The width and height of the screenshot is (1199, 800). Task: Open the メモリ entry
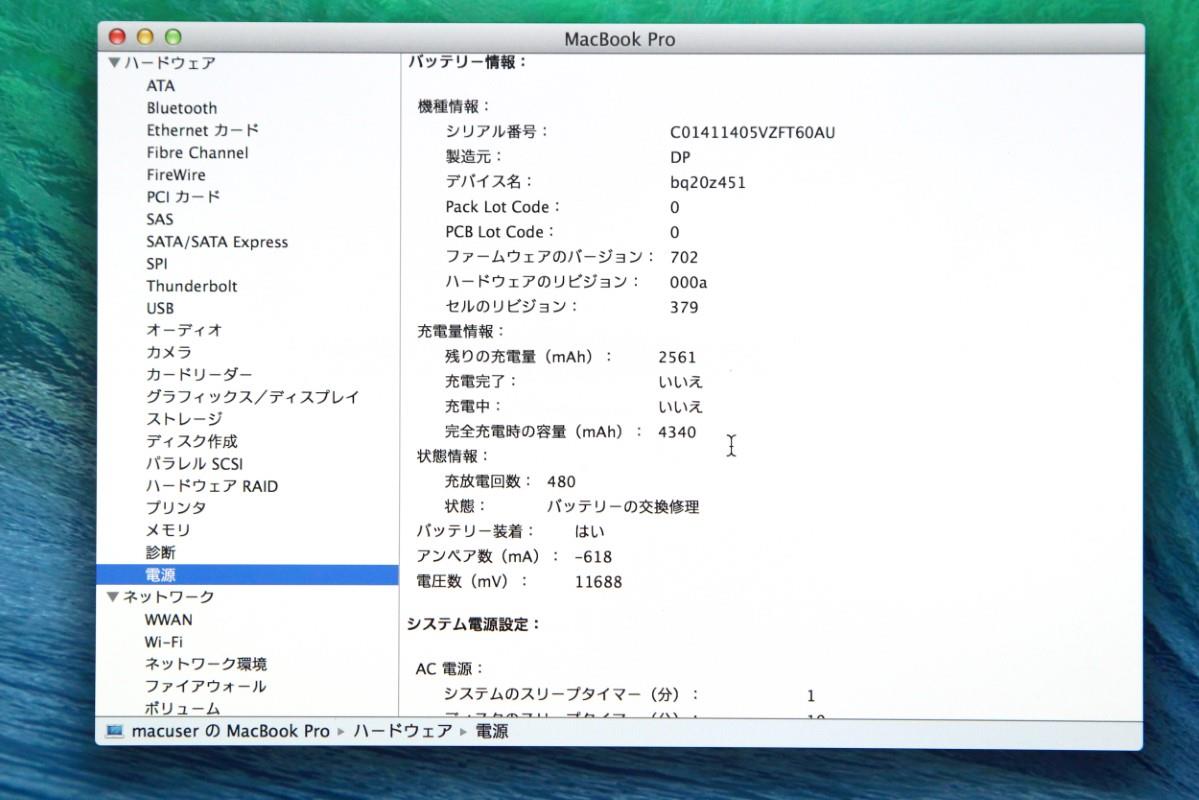pos(168,530)
